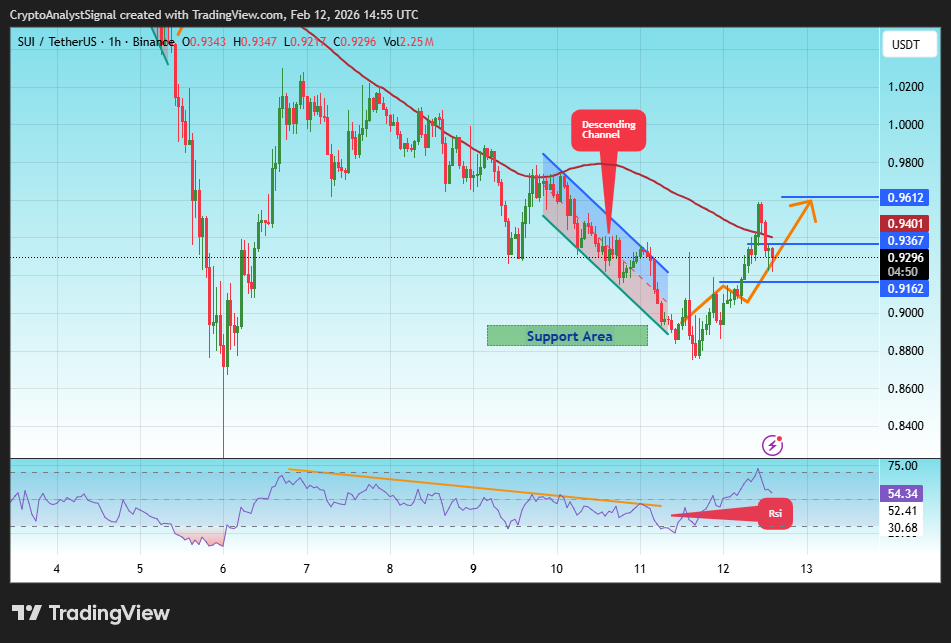
Task: Click the 0.9000 price axis label
Action: point(906,313)
